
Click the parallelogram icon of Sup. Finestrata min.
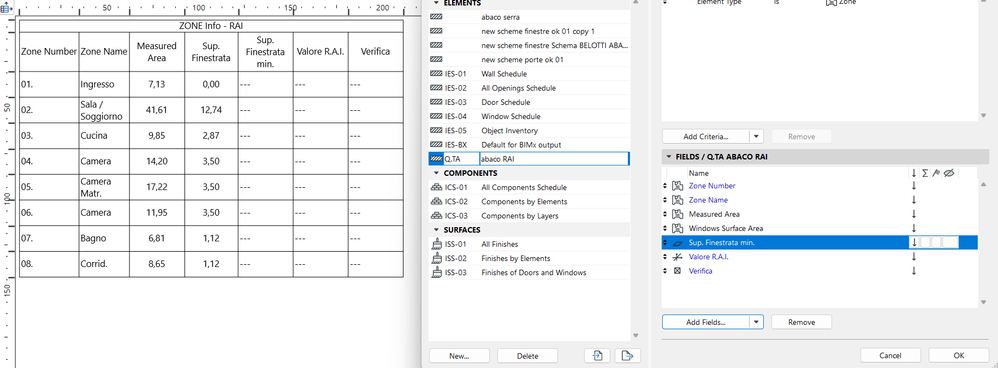[x=678, y=243]
